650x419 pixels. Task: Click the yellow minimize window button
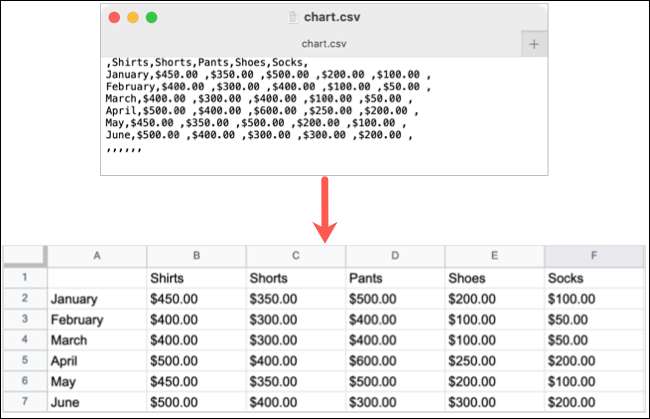click(x=133, y=17)
